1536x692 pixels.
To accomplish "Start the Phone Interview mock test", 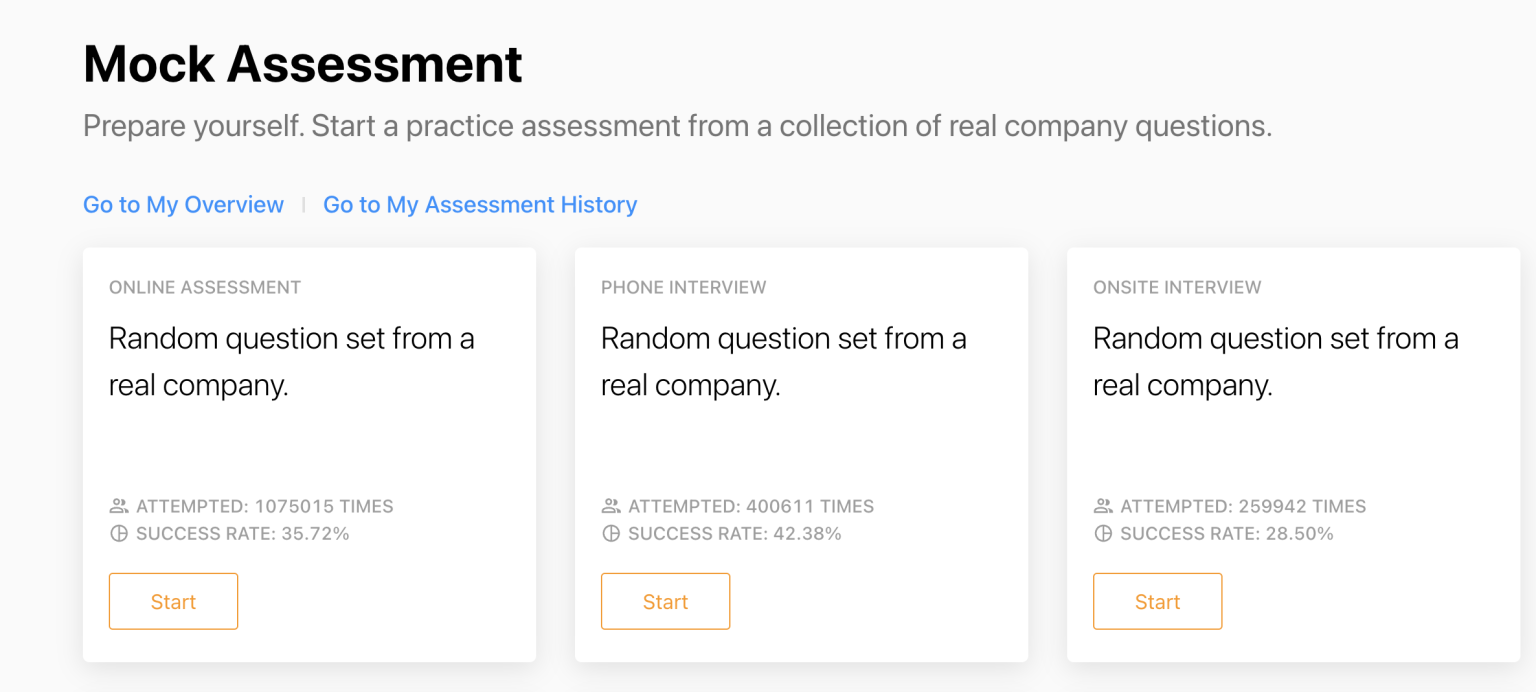I will point(665,601).
